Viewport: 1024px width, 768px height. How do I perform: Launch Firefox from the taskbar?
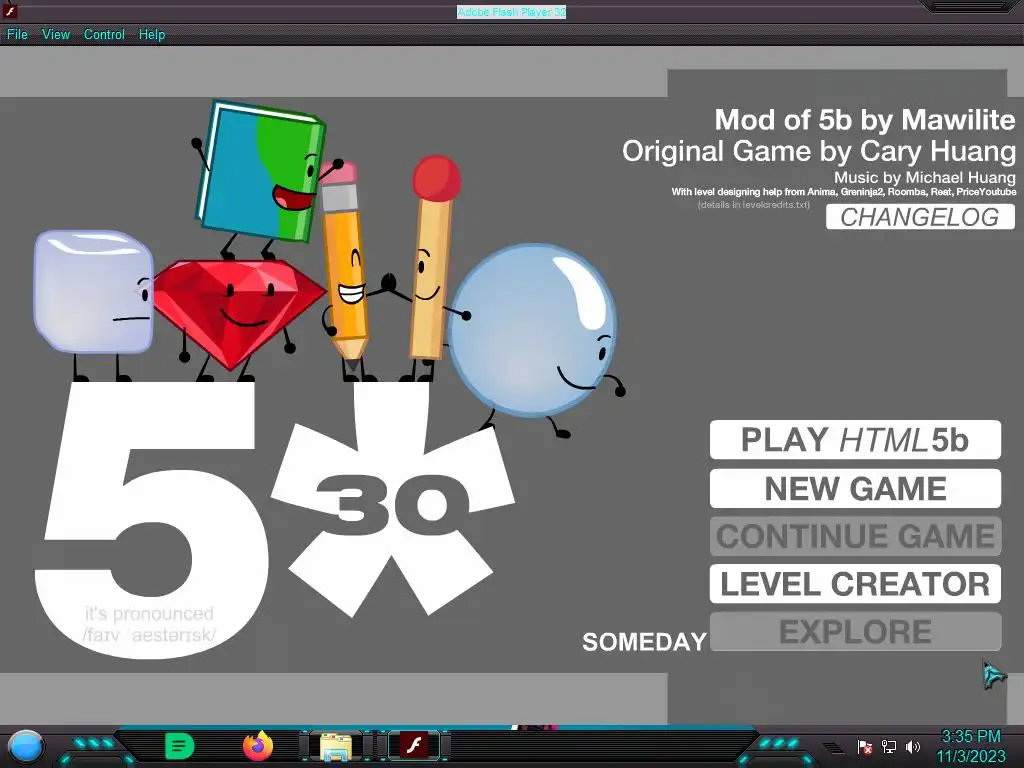pos(258,746)
